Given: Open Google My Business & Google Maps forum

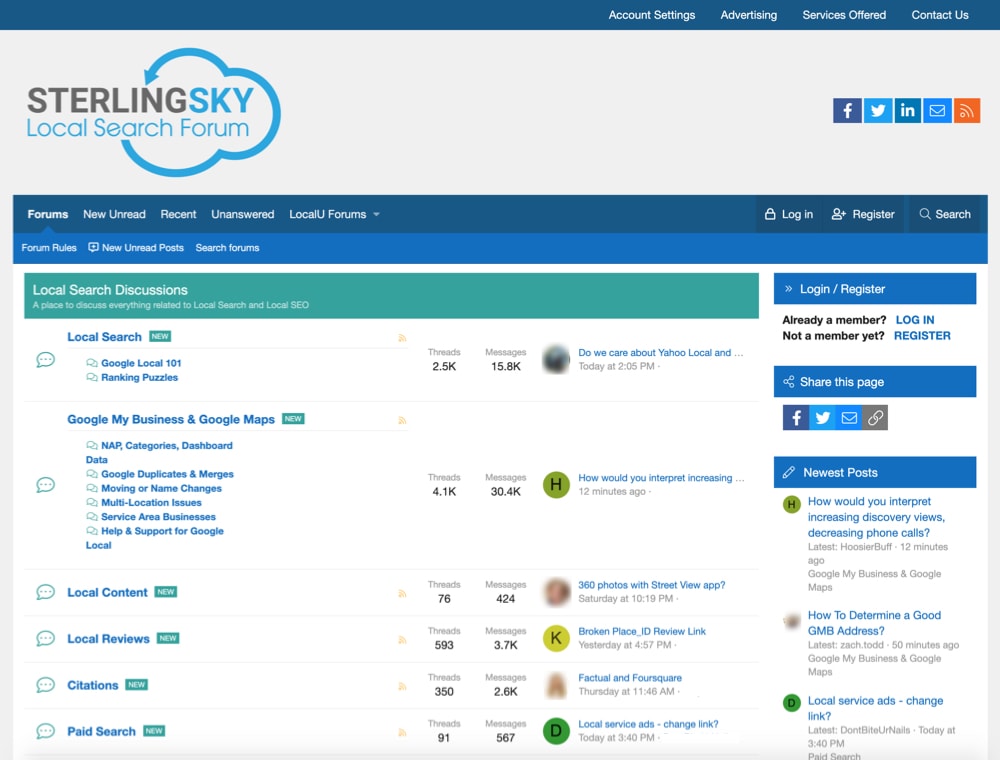Looking at the screenshot, I should (x=171, y=419).
